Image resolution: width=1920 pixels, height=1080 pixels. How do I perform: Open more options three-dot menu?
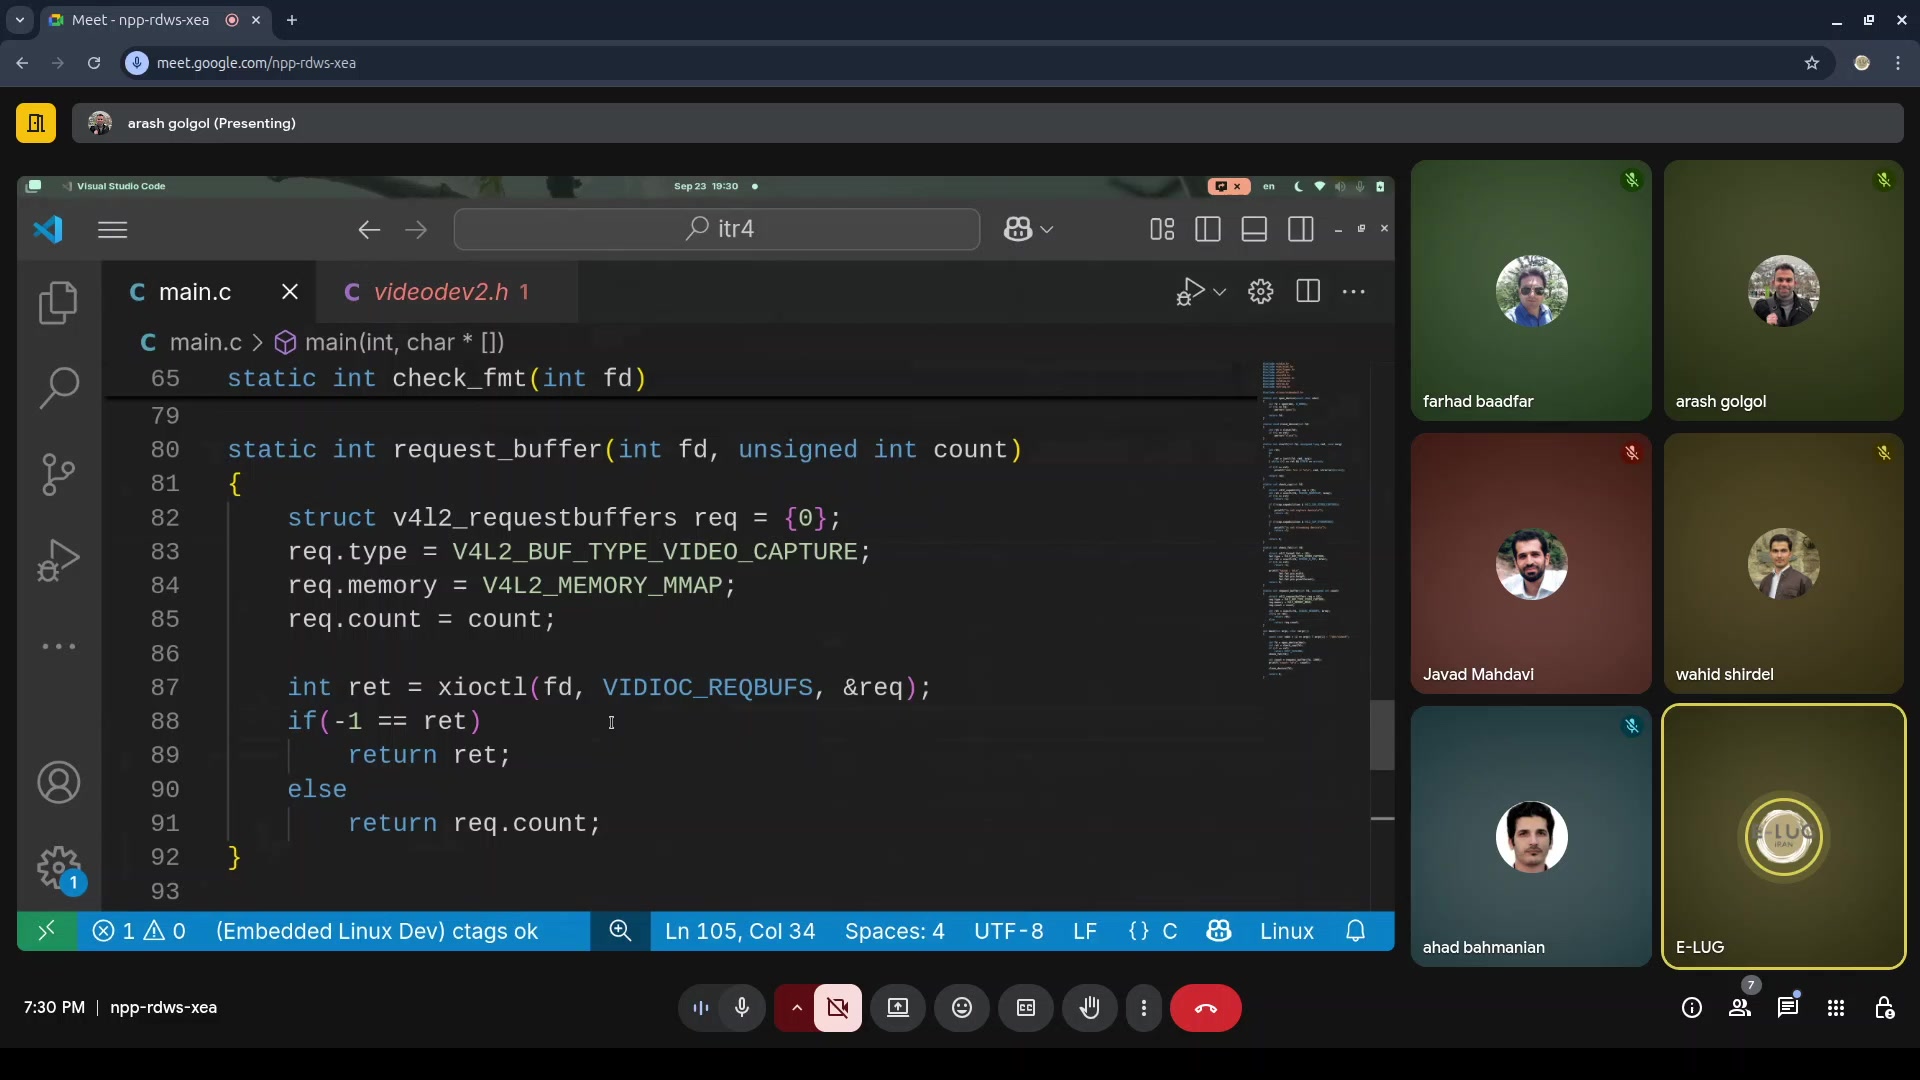coord(1144,1008)
